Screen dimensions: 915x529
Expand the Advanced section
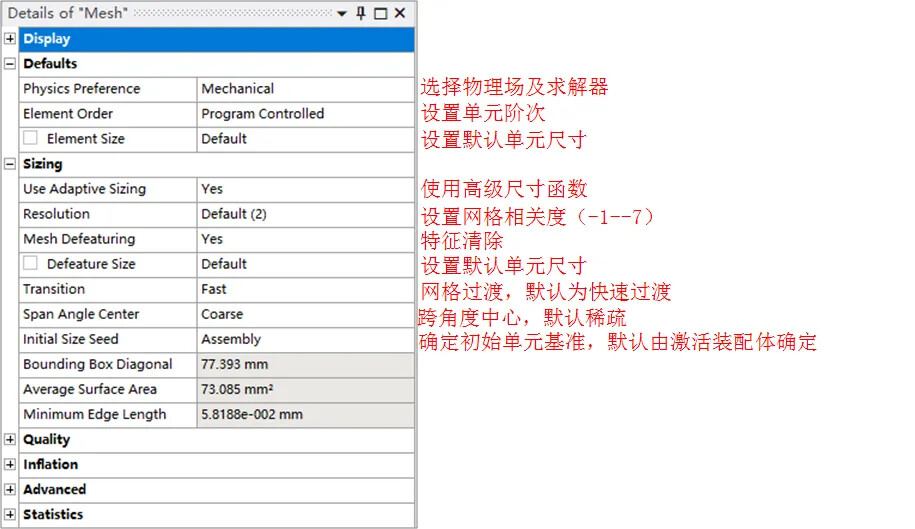10,489
